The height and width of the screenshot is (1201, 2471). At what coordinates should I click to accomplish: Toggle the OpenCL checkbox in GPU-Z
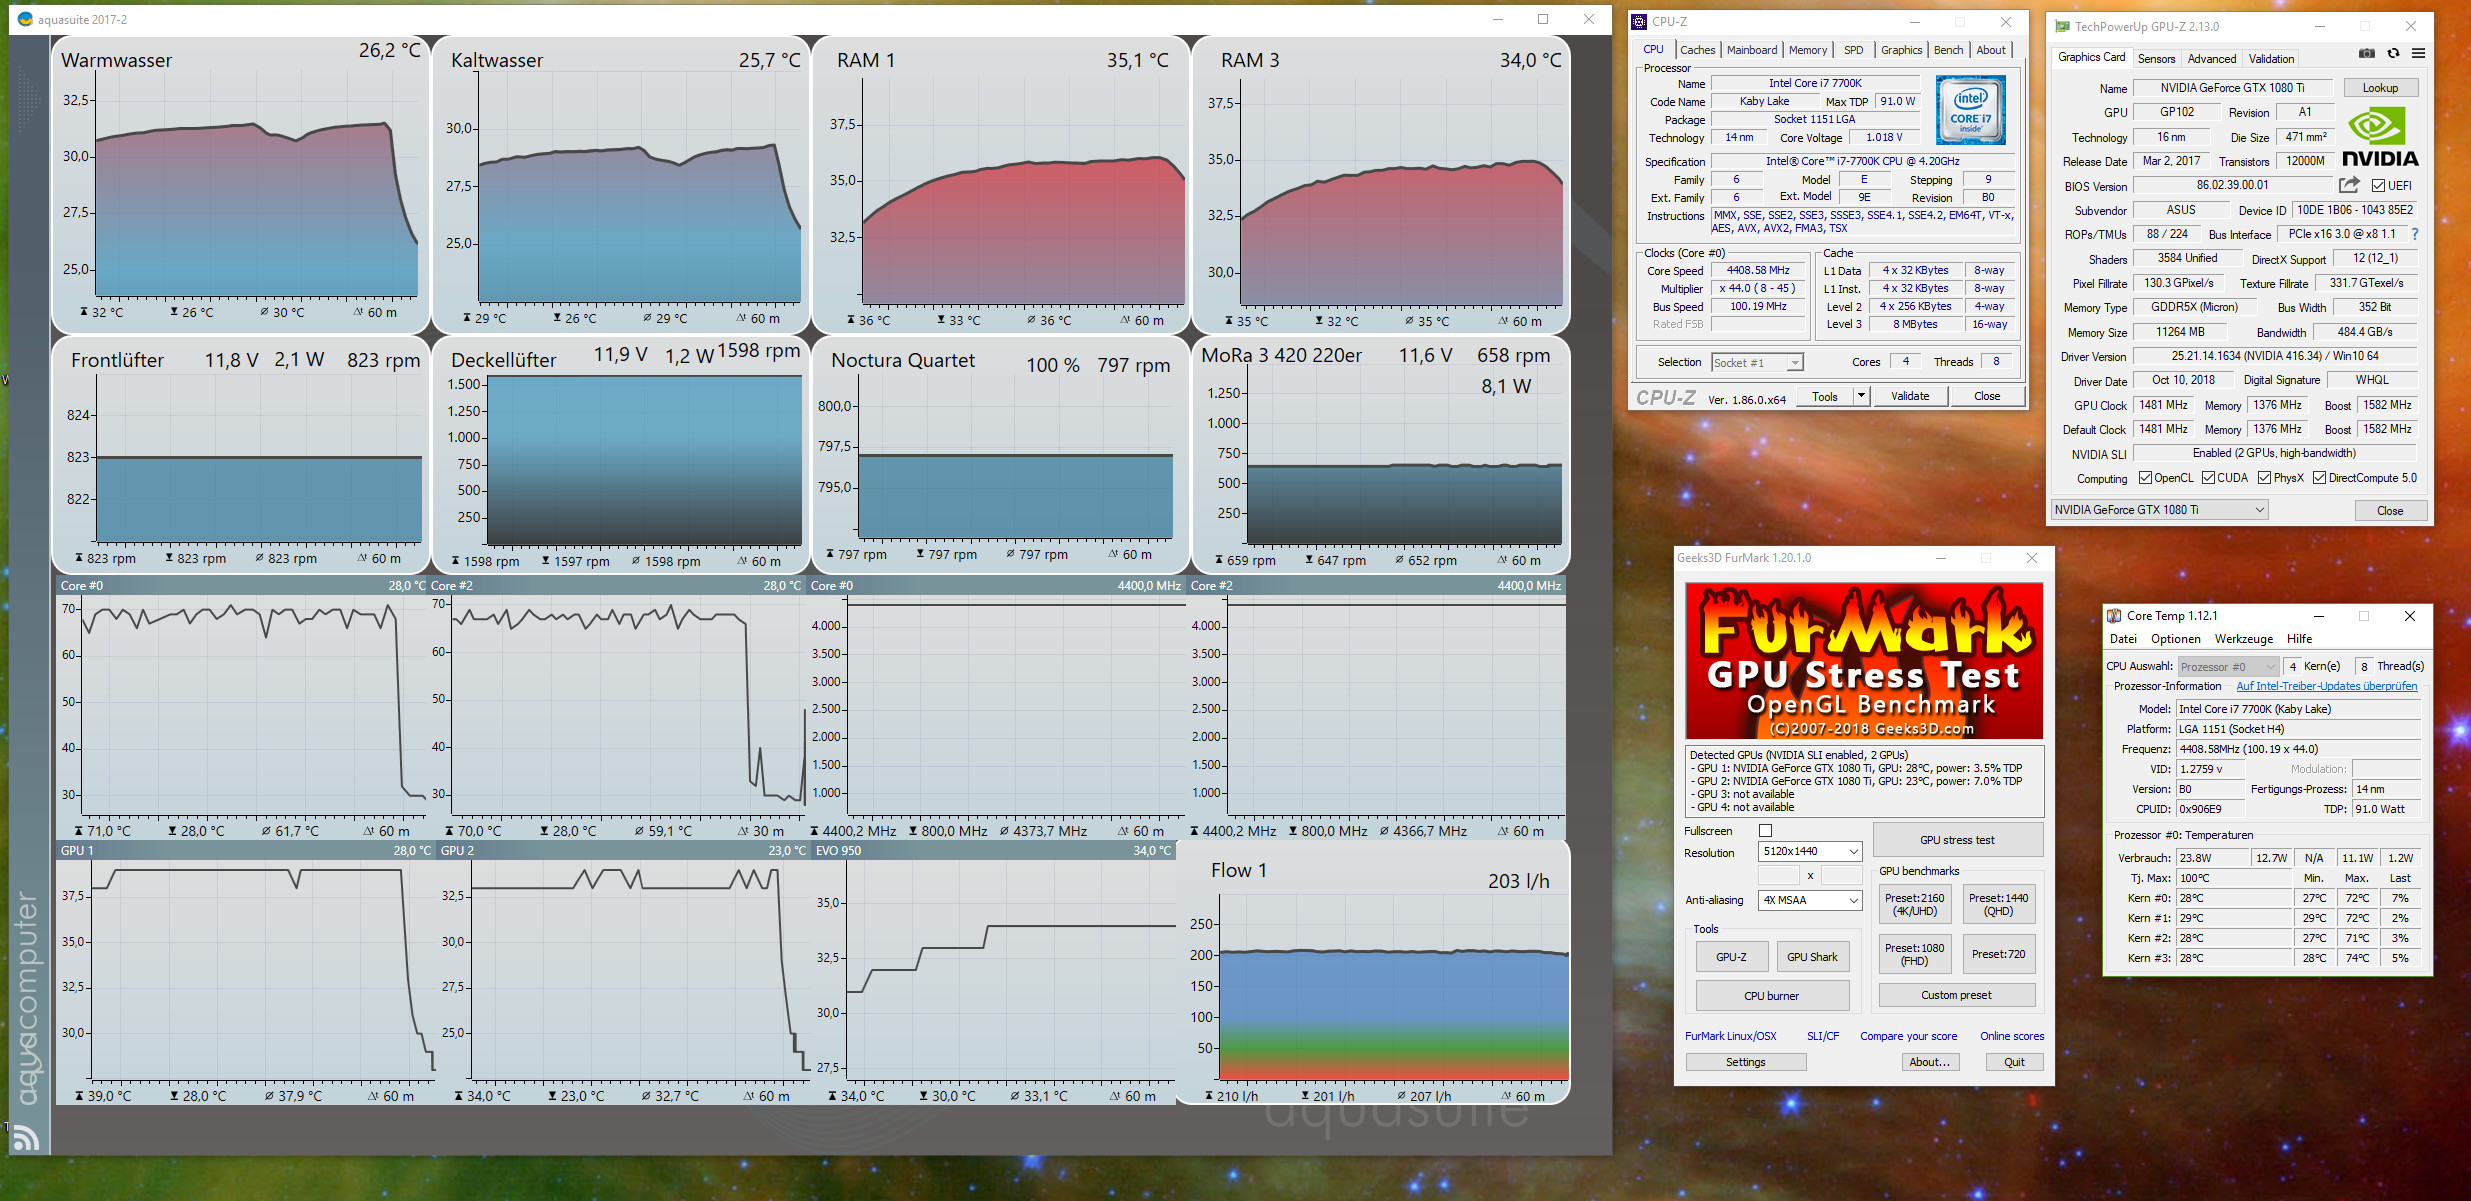(2145, 478)
